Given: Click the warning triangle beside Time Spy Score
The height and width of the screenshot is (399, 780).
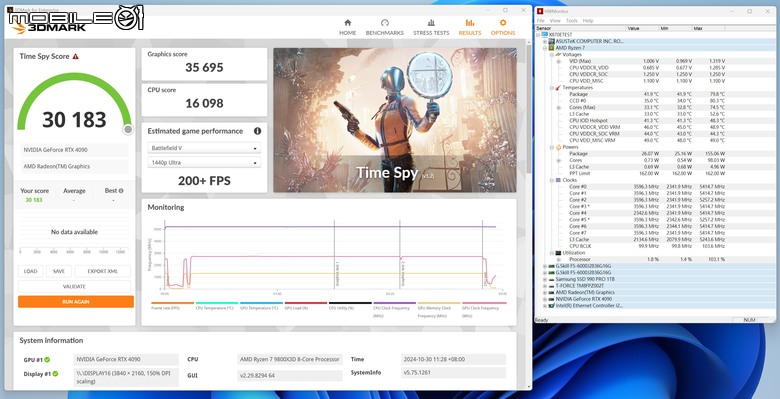Looking at the screenshot, I should tap(76, 57).
